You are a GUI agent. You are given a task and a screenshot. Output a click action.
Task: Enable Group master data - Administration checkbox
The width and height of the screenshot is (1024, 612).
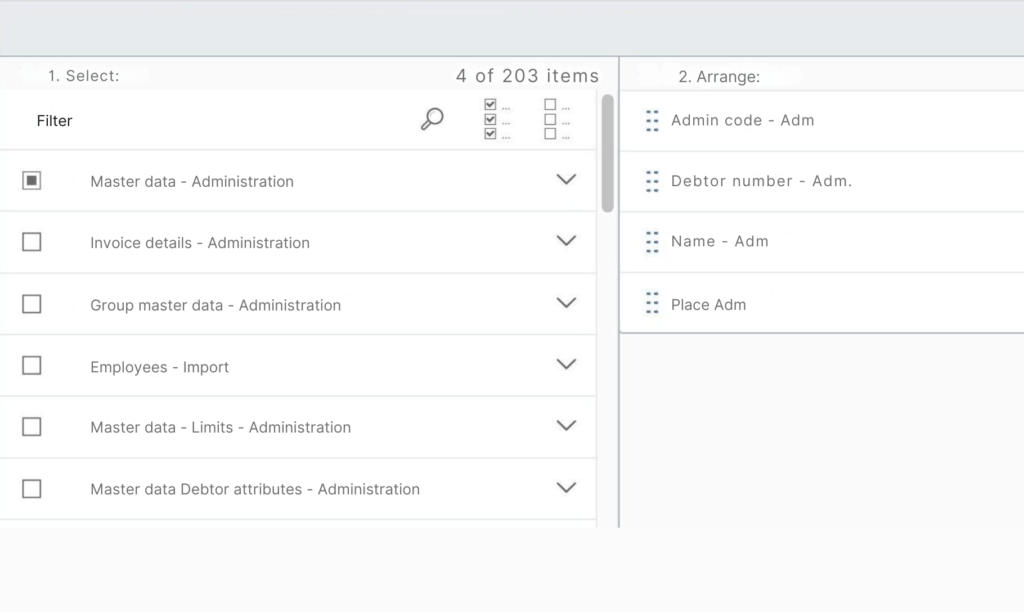(32, 304)
